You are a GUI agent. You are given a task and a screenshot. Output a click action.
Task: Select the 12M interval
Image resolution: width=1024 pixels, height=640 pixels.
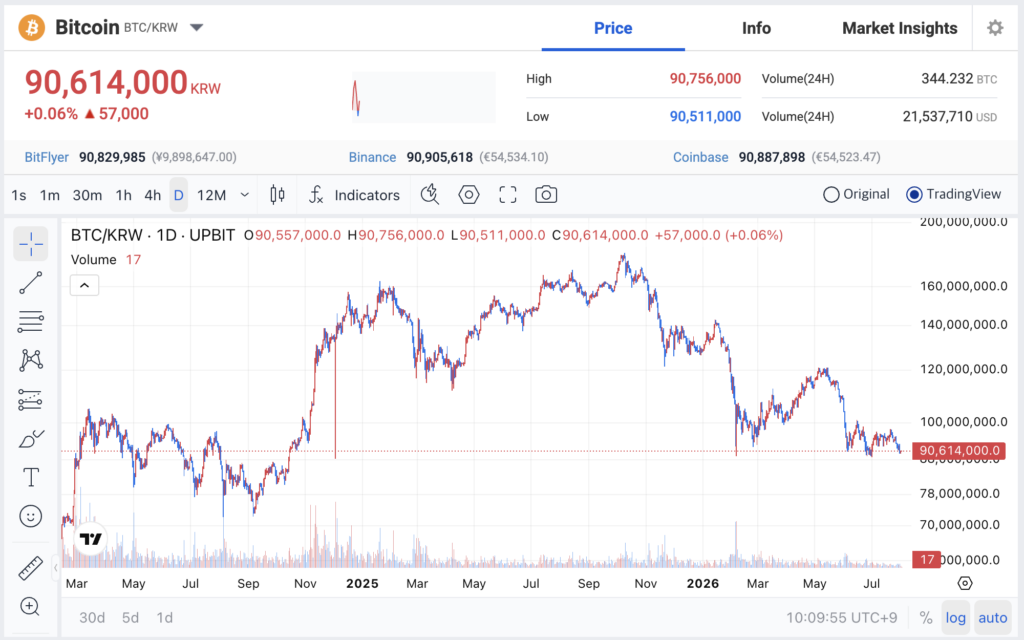tap(212, 195)
